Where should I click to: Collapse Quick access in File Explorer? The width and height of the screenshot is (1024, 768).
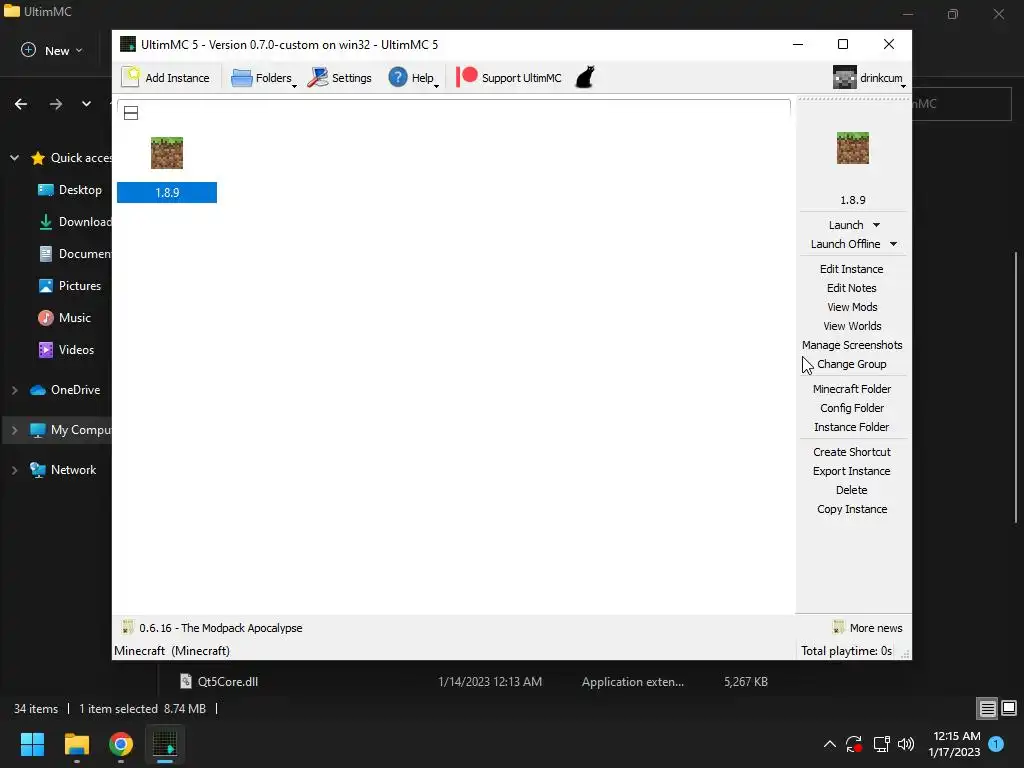(x=14, y=157)
